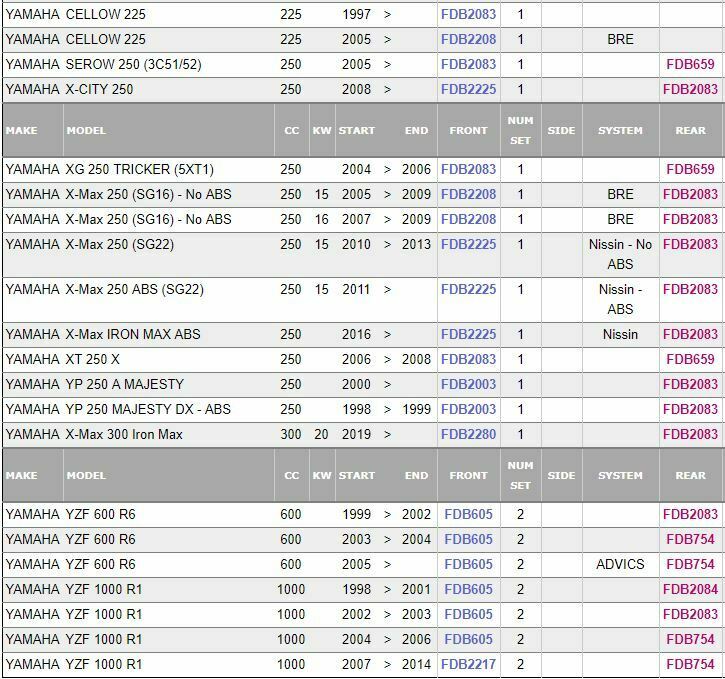Select "XT 250 X" model cell
This screenshot has width=725, height=679.
pyautogui.click(x=92, y=359)
